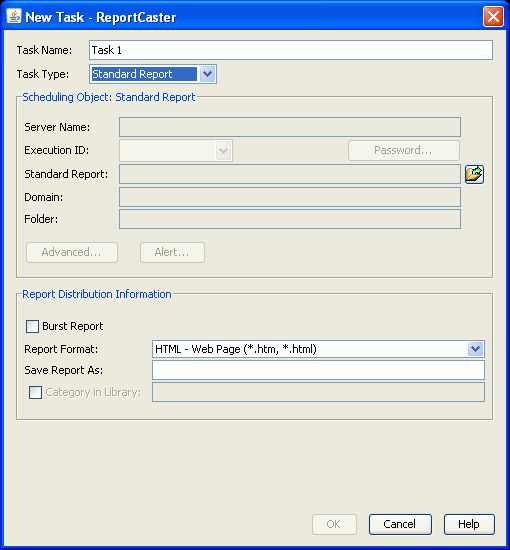Screen dimensions: 510x550
Task: Expand the Report Format dropdown list
Action: 475,349
